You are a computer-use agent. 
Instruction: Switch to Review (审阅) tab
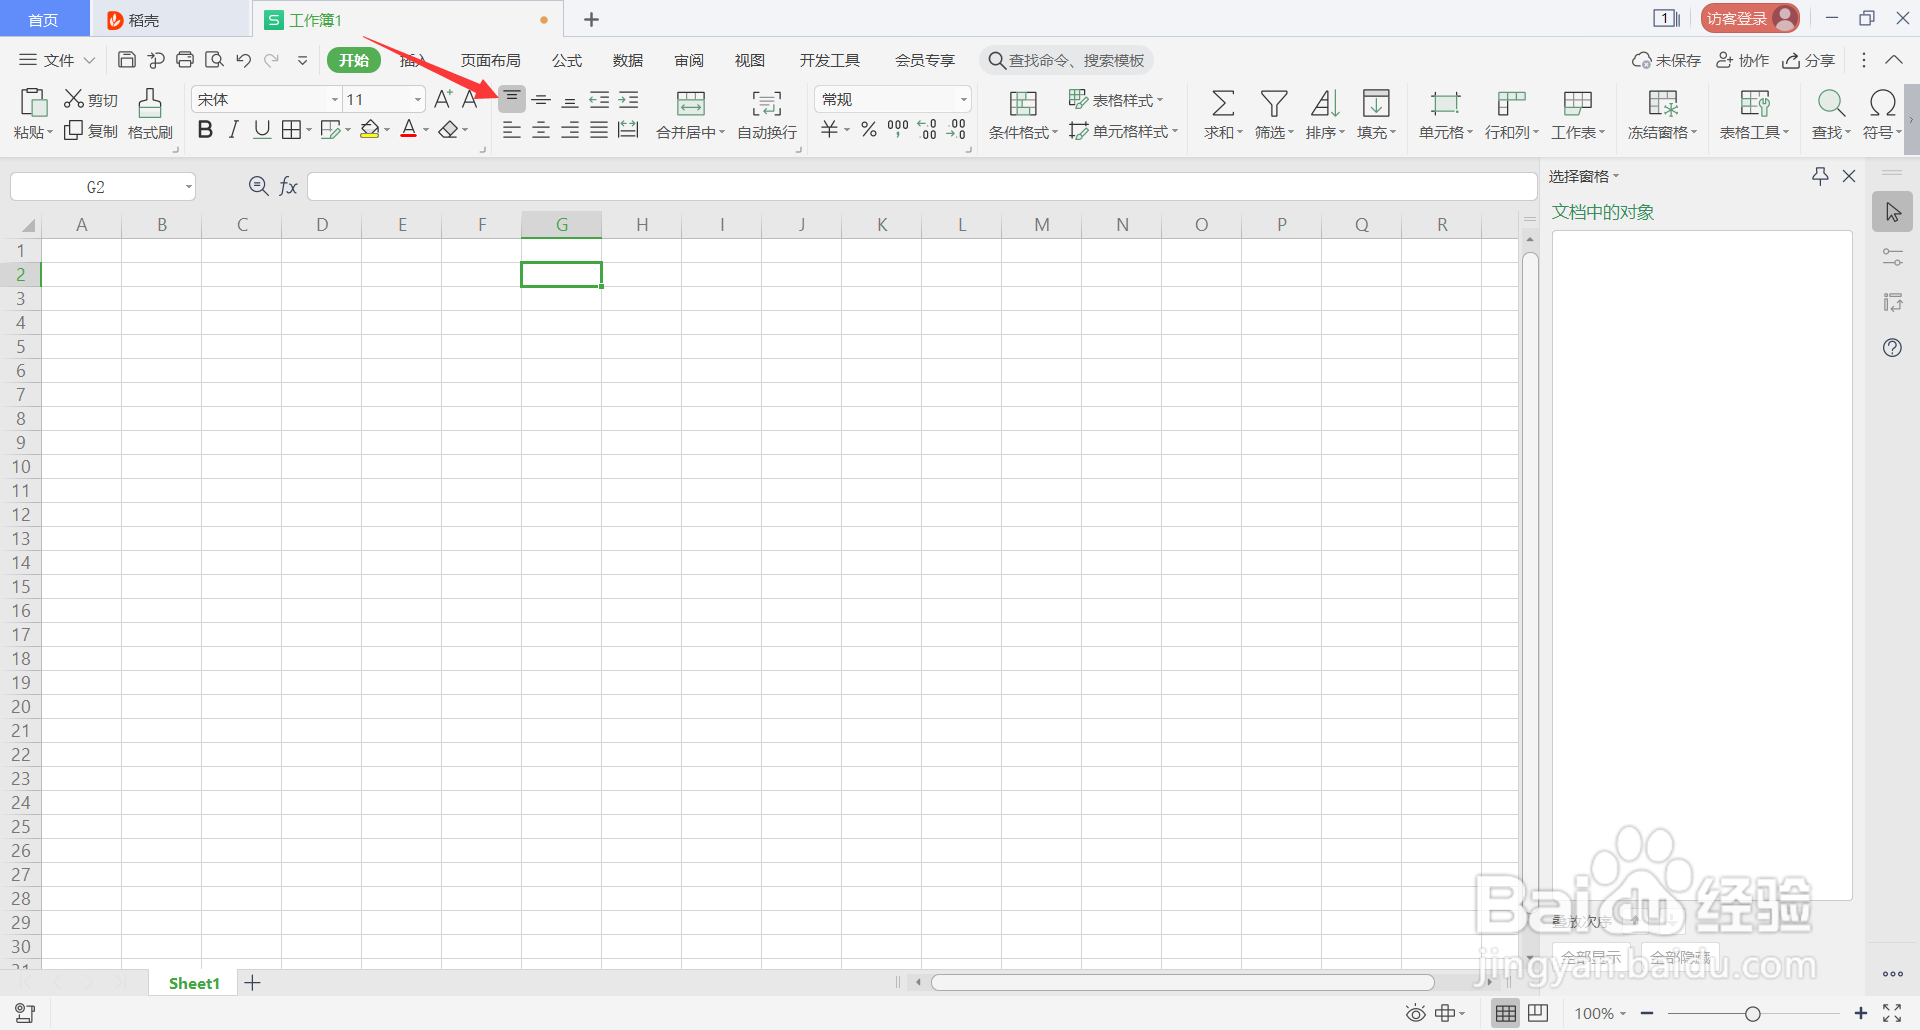[689, 60]
